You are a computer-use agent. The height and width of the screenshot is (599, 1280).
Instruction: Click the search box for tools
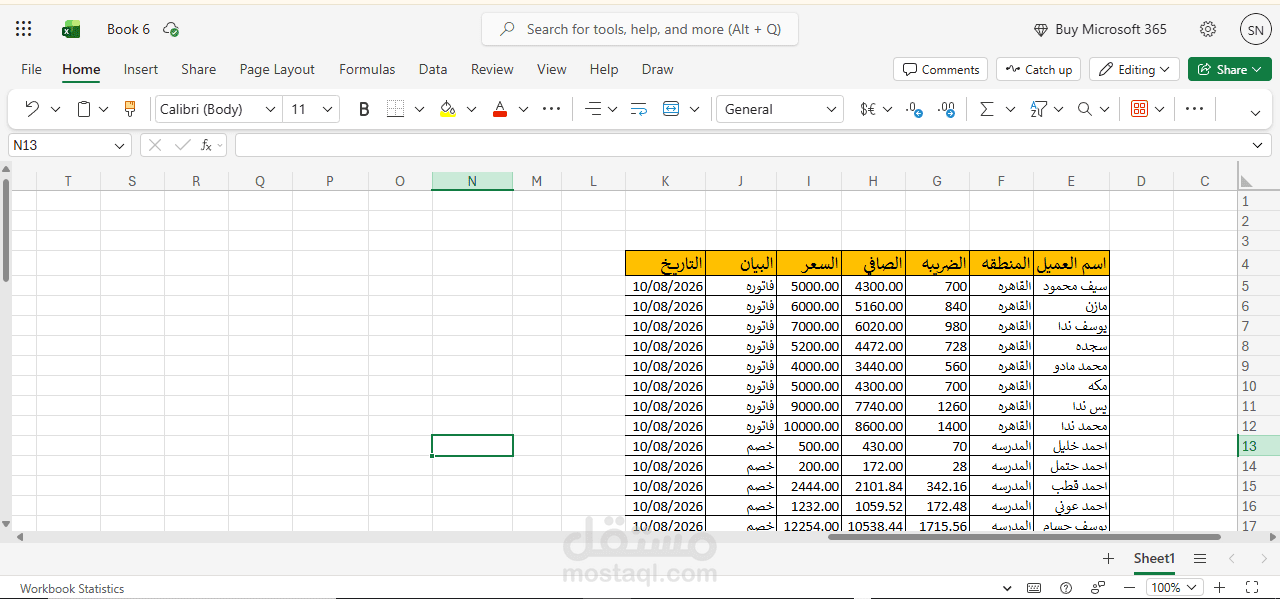click(x=640, y=29)
